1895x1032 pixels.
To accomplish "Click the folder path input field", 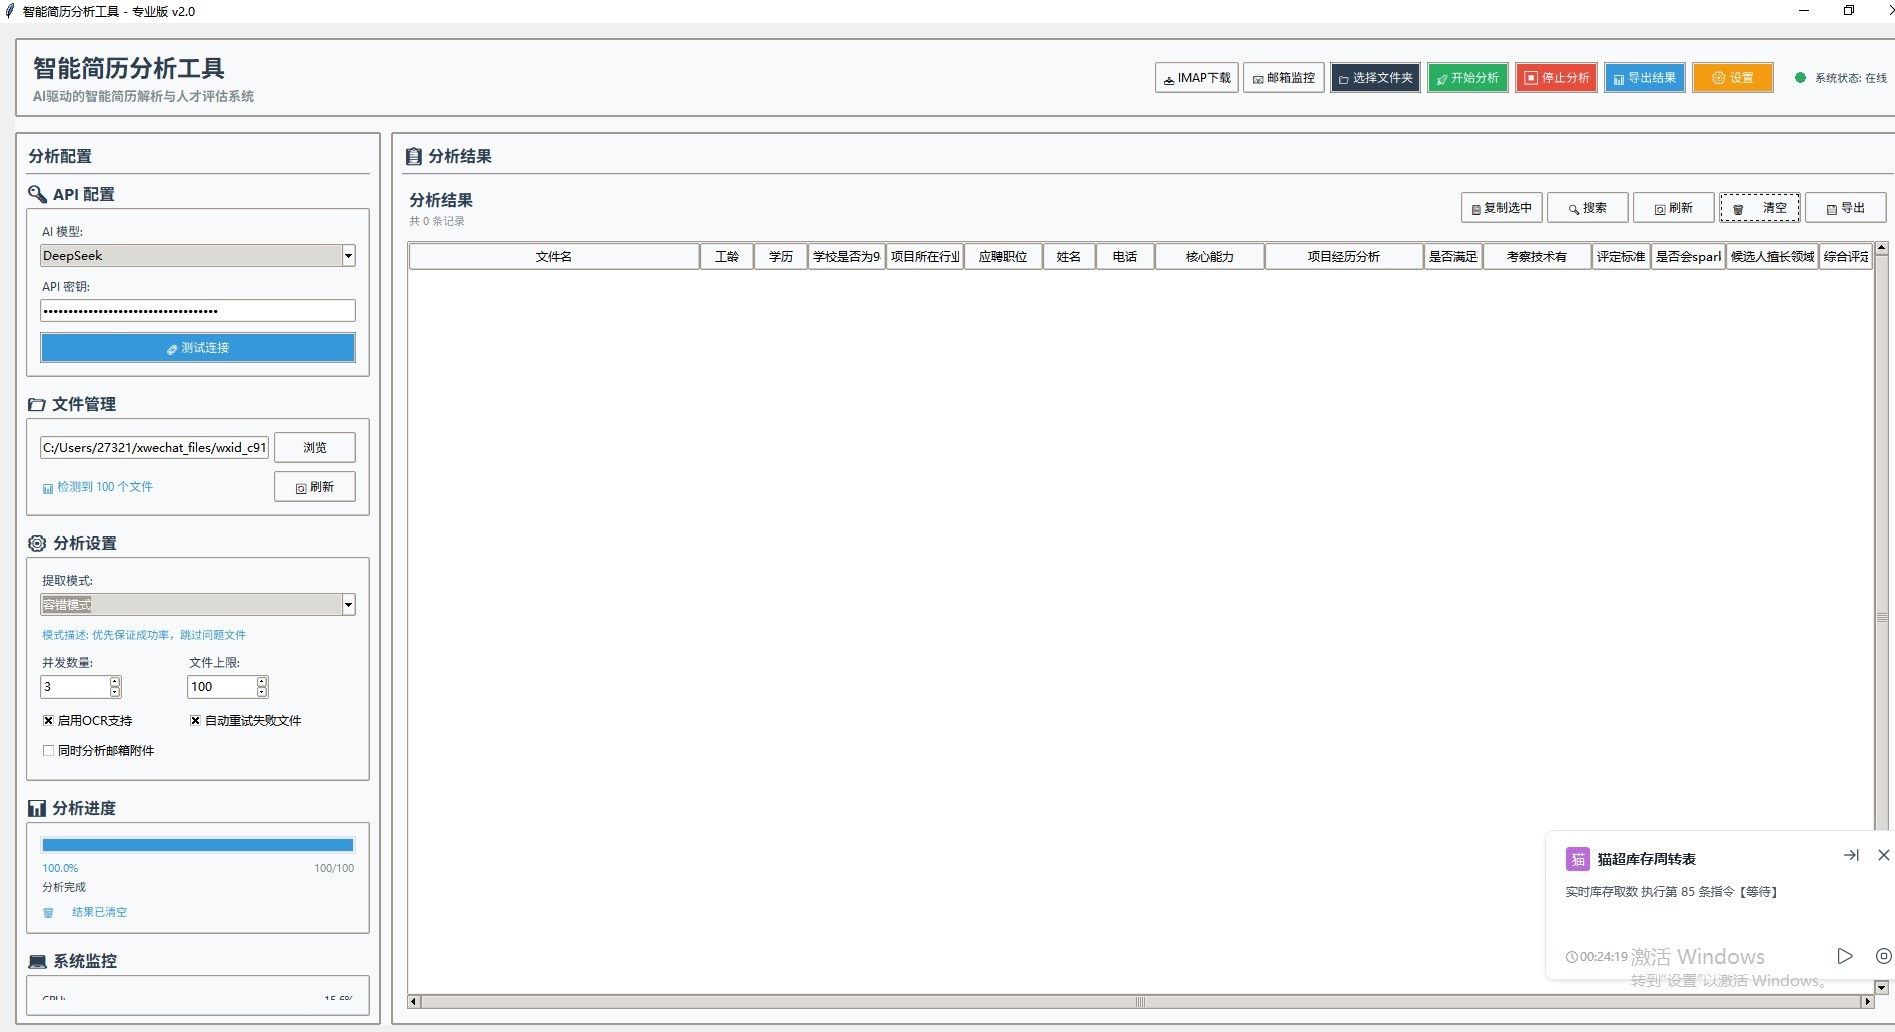I will (x=154, y=447).
